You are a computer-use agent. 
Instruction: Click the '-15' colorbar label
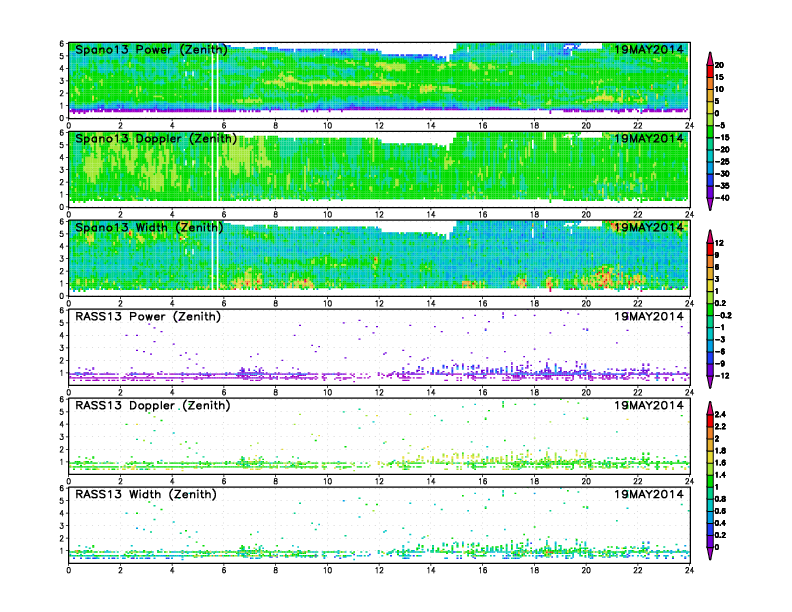[722, 137]
